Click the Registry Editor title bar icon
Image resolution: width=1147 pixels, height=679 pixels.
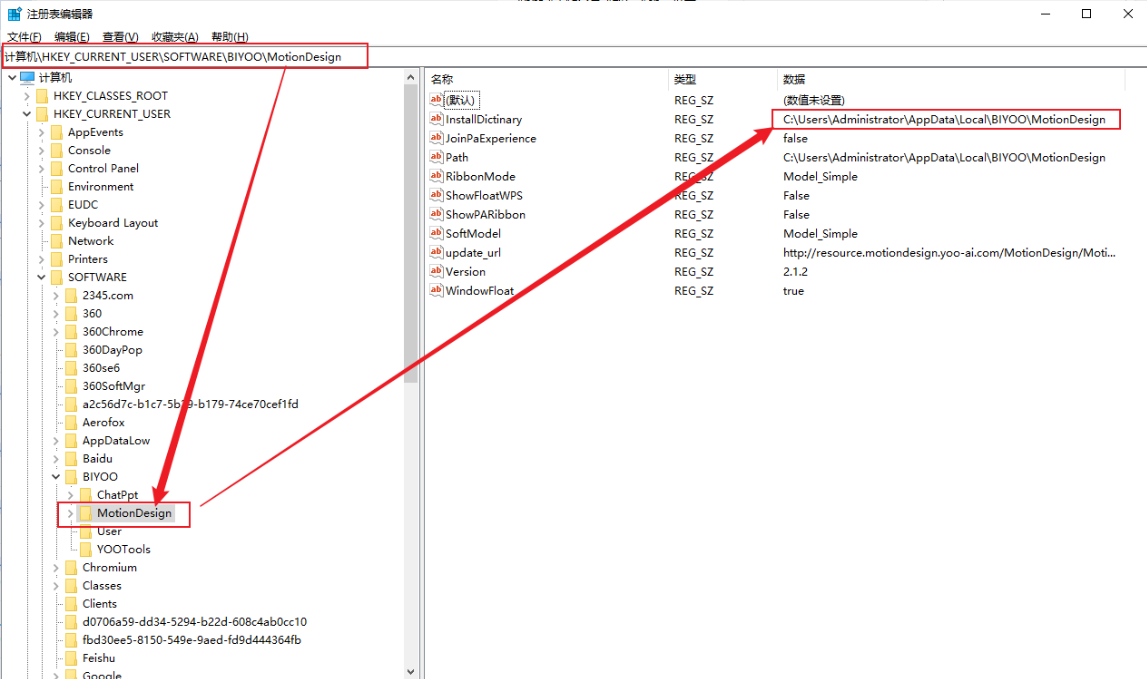pos(14,14)
